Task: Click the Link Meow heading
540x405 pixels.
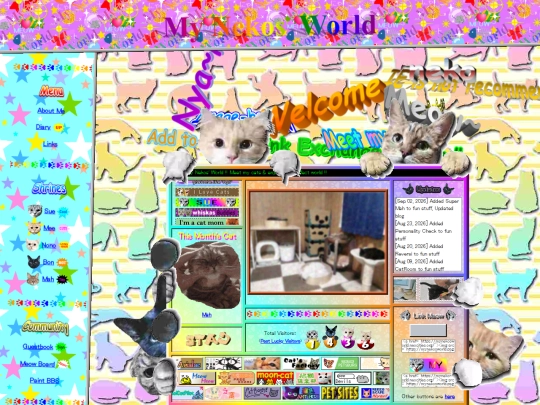Action: coord(428,315)
